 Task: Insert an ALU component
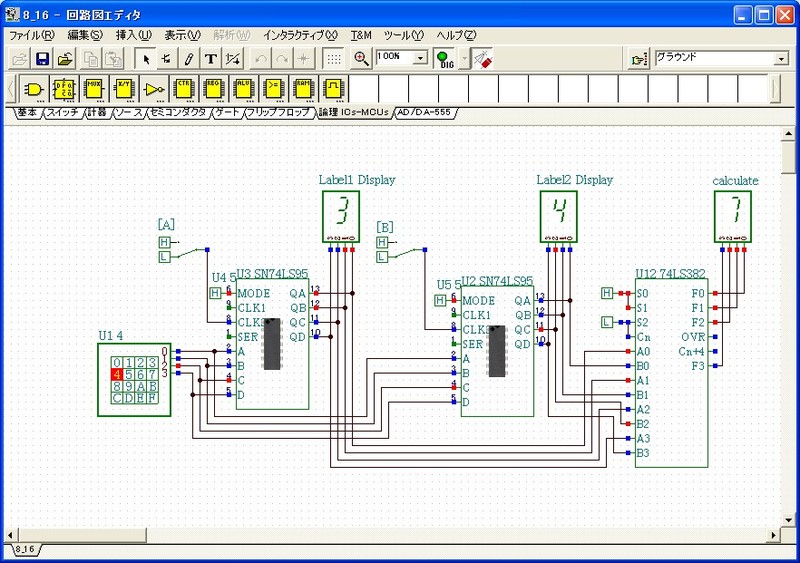pyautogui.click(x=245, y=89)
